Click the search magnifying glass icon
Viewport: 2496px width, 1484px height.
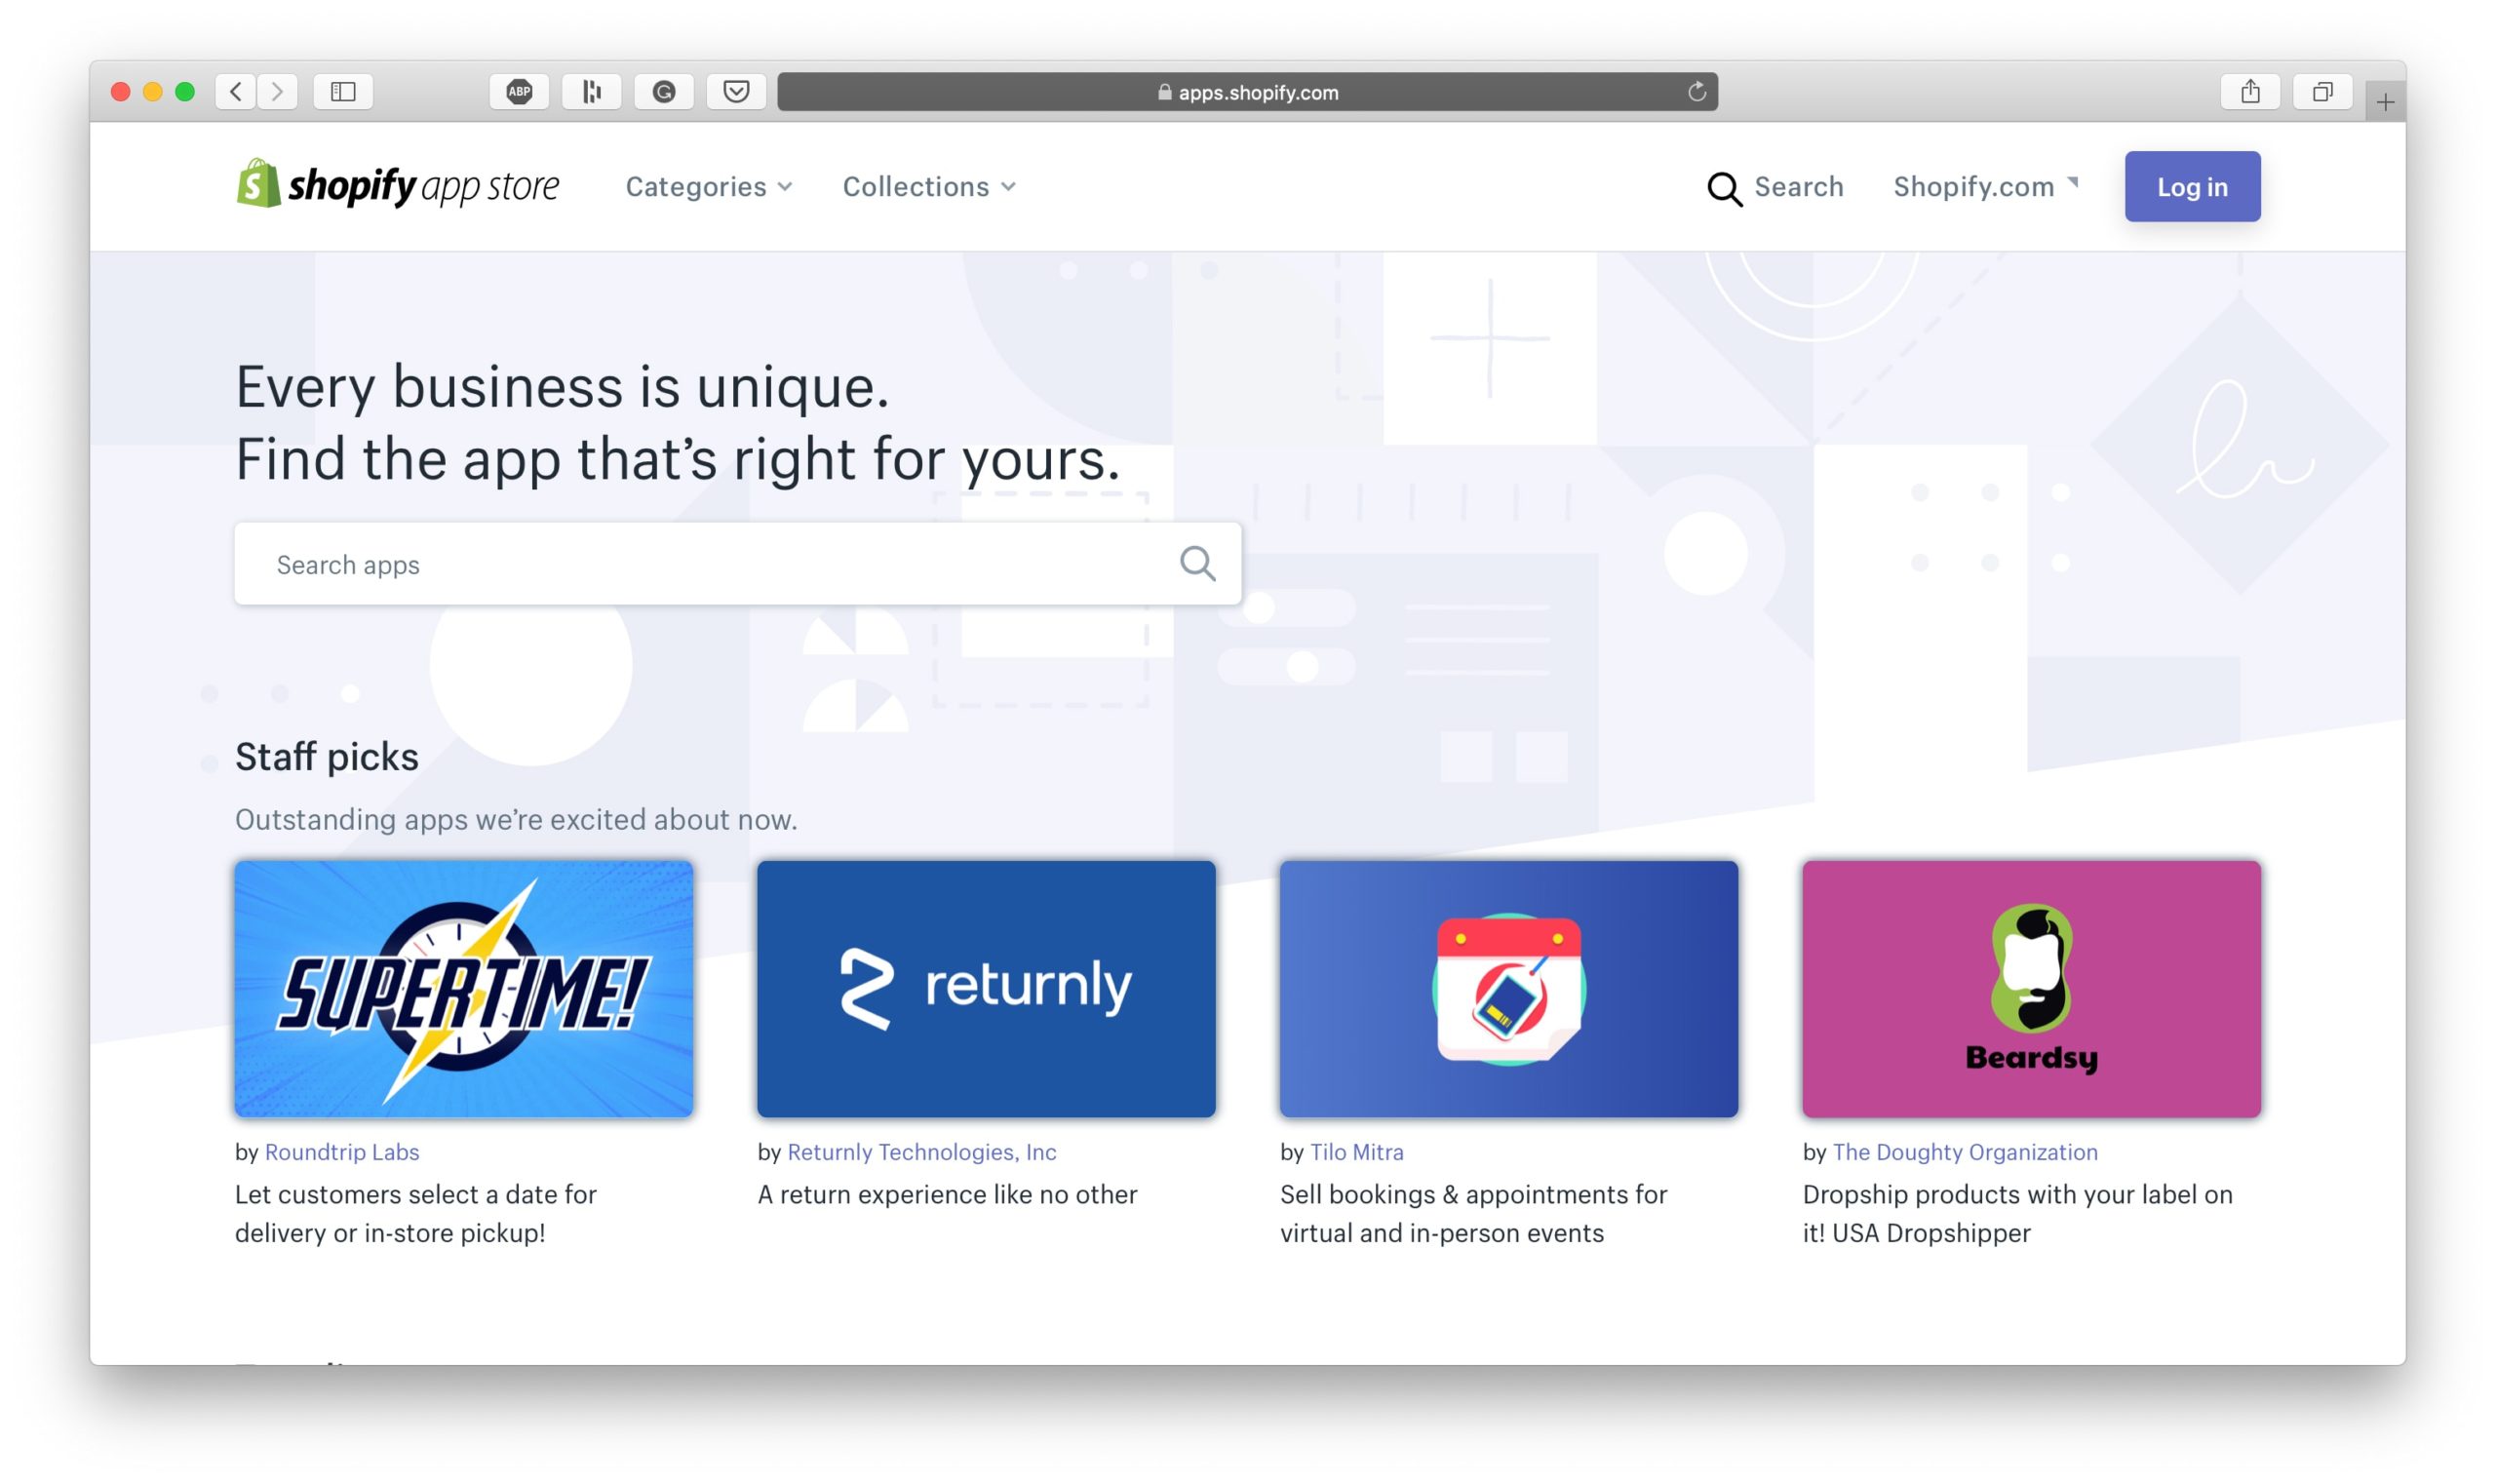(x=1724, y=185)
